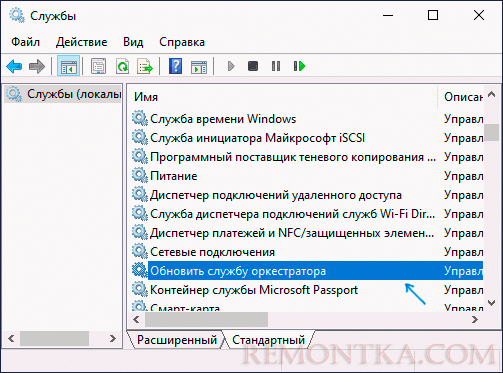Viewport: 503px width, 373px height.
Task: Select Программный поставщик теневого копирования row
Action: [x=307, y=157]
